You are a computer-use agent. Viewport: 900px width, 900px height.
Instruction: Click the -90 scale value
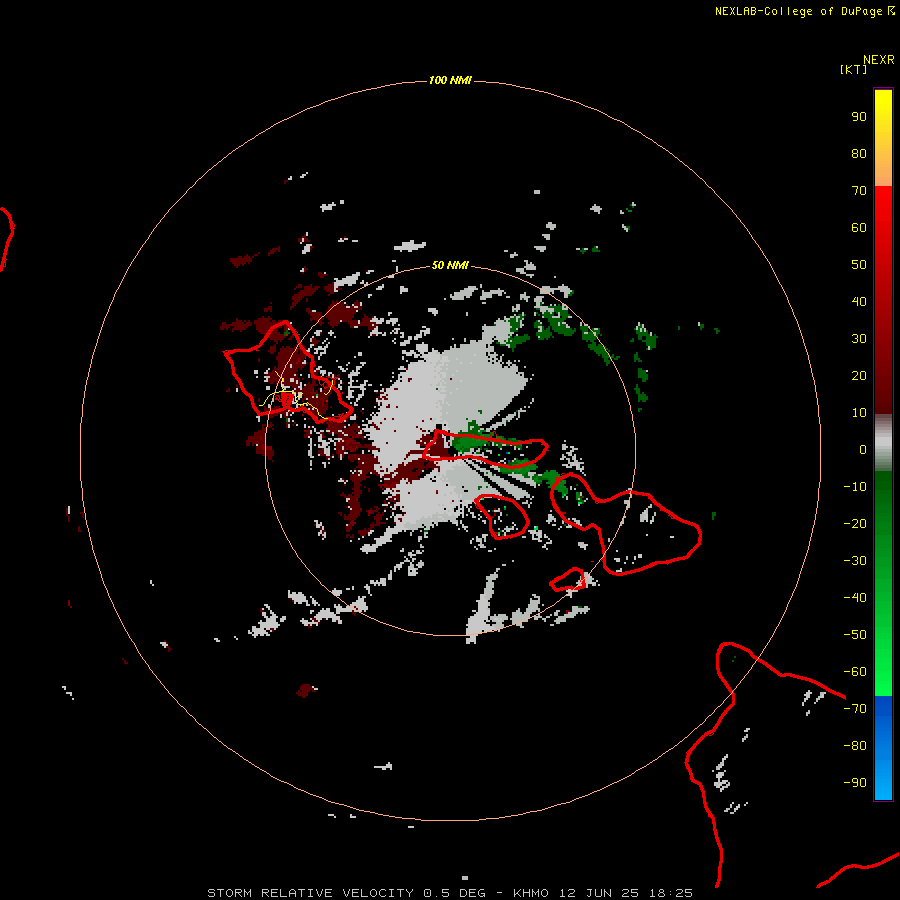click(x=855, y=783)
